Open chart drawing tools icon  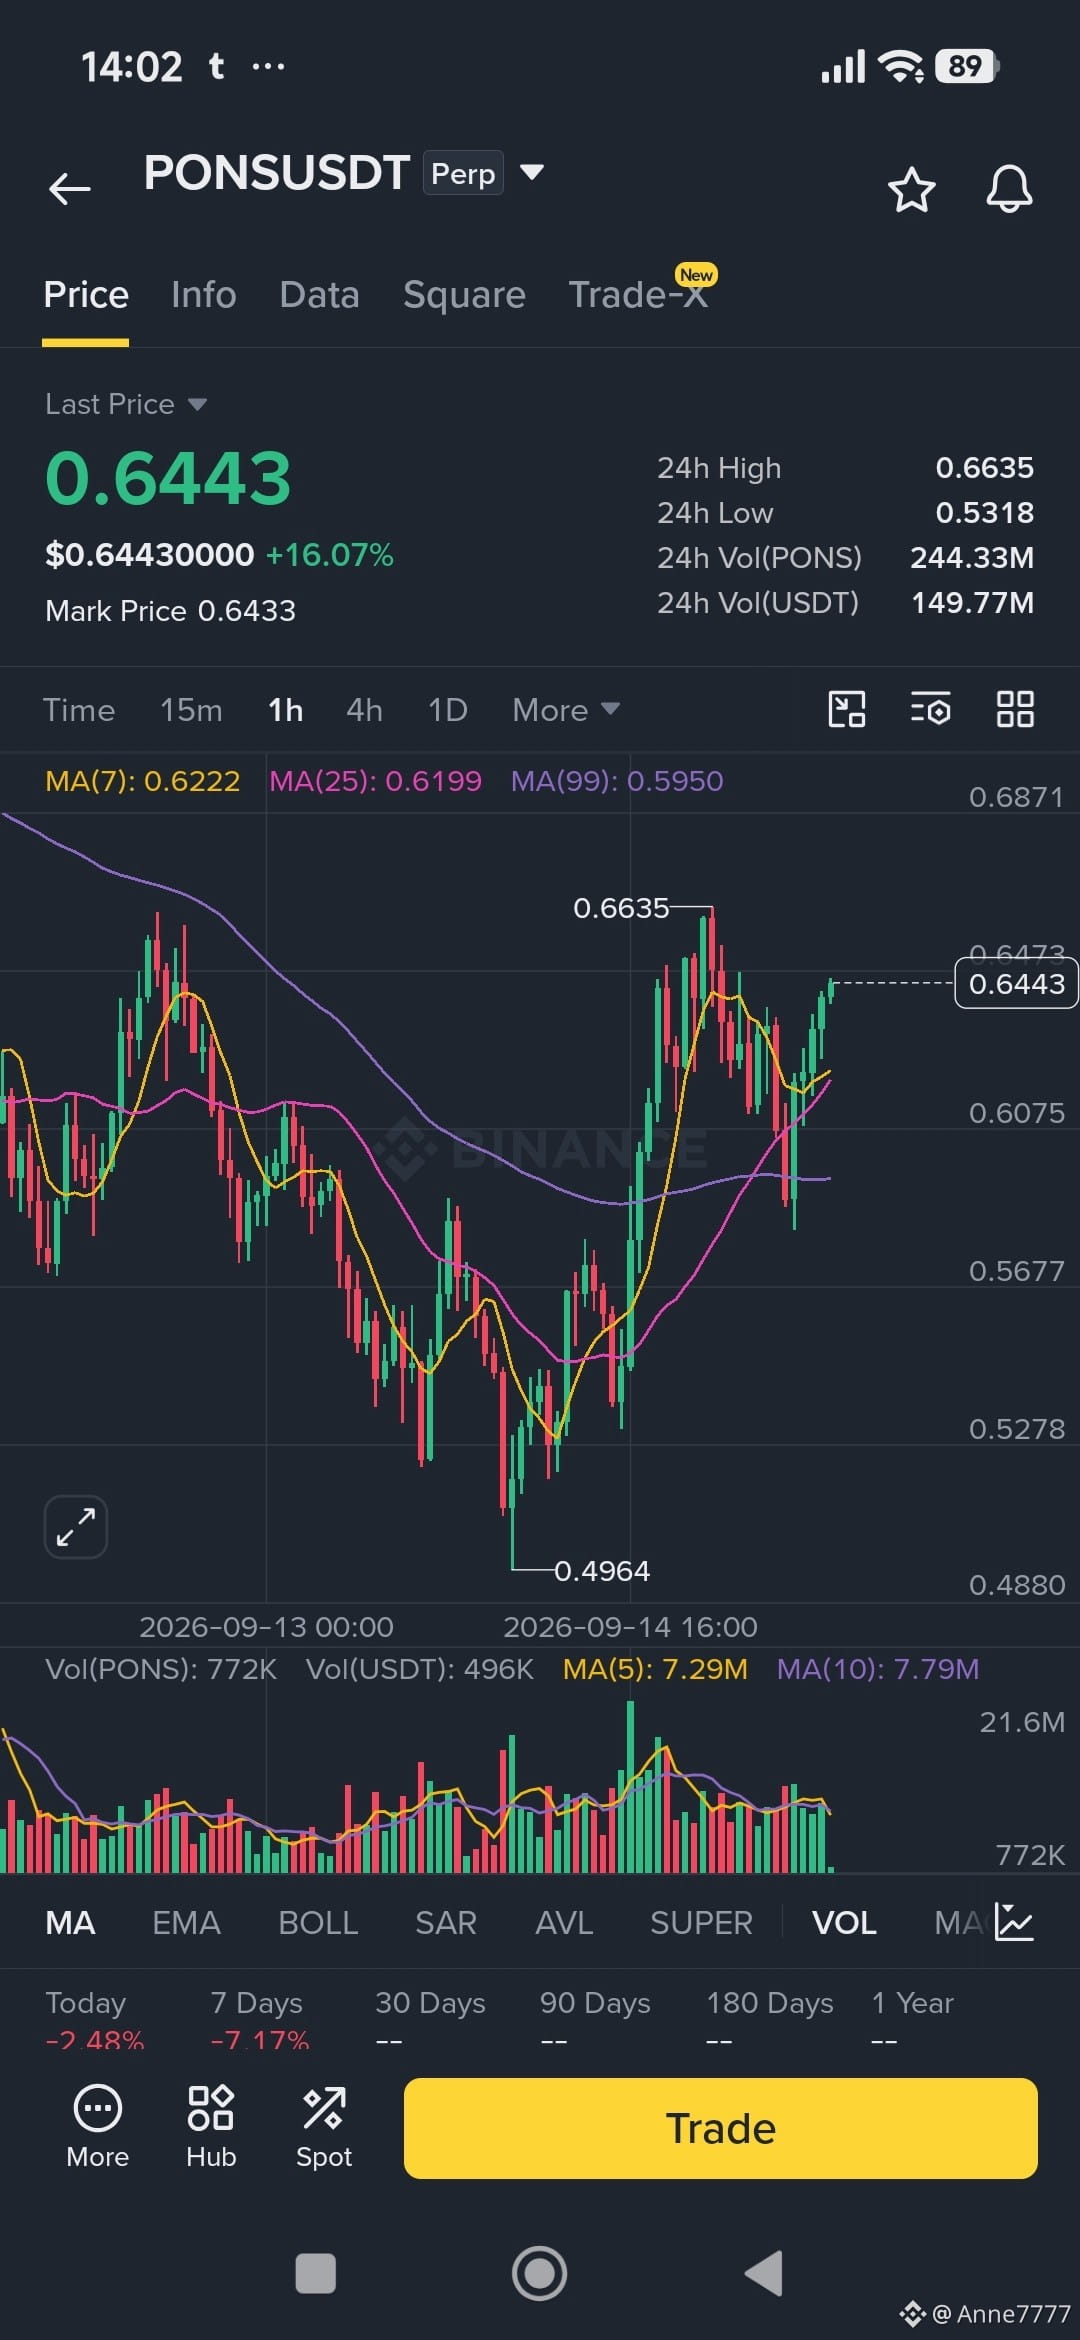[847, 709]
